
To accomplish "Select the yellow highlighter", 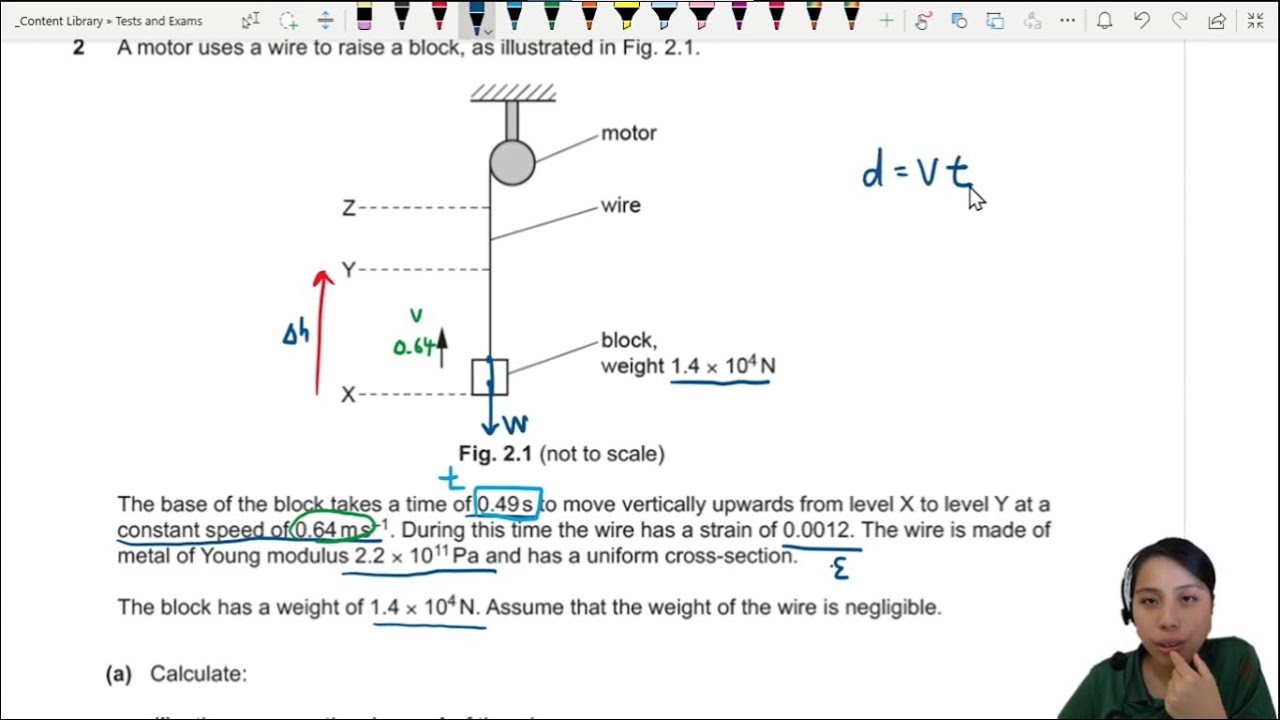I will [x=626, y=18].
